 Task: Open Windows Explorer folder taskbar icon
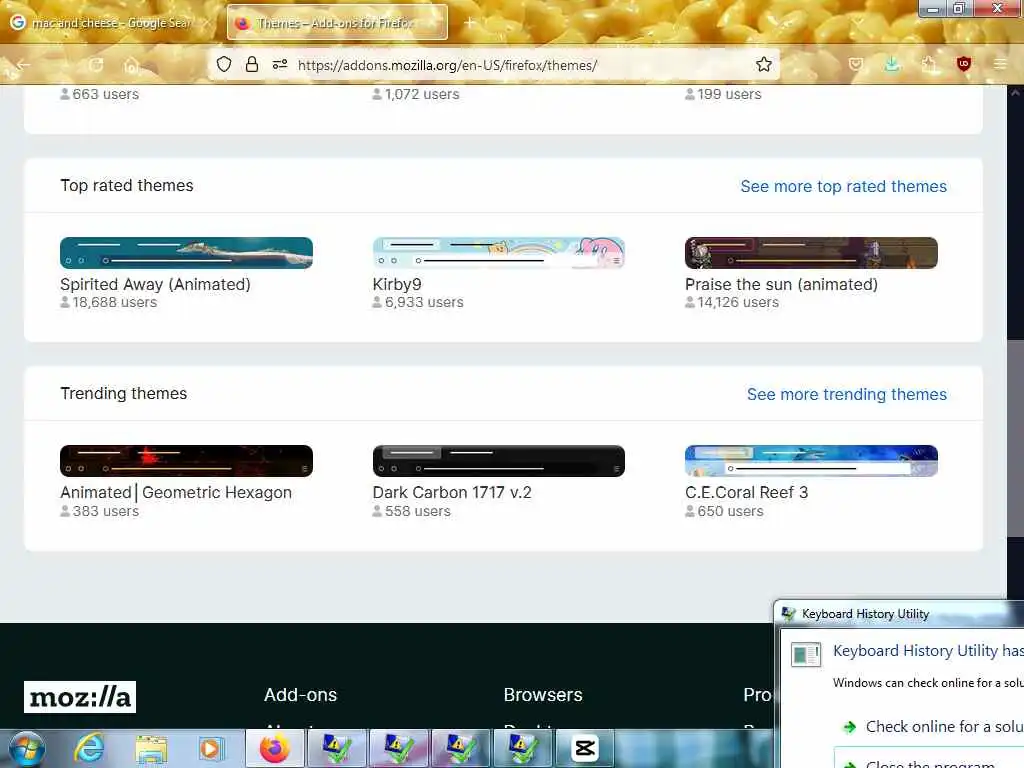(x=151, y=748)
